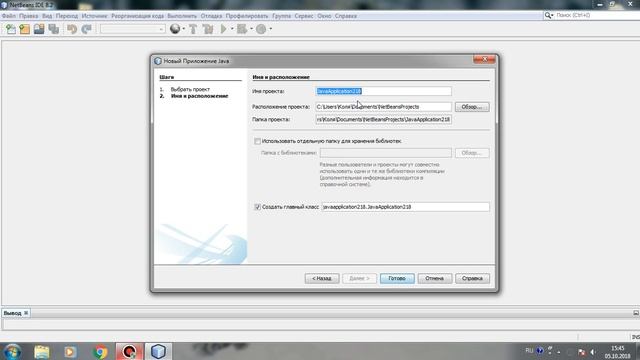Click the main class name field
The width and height of the screenshot is (640, 360).
405,207
